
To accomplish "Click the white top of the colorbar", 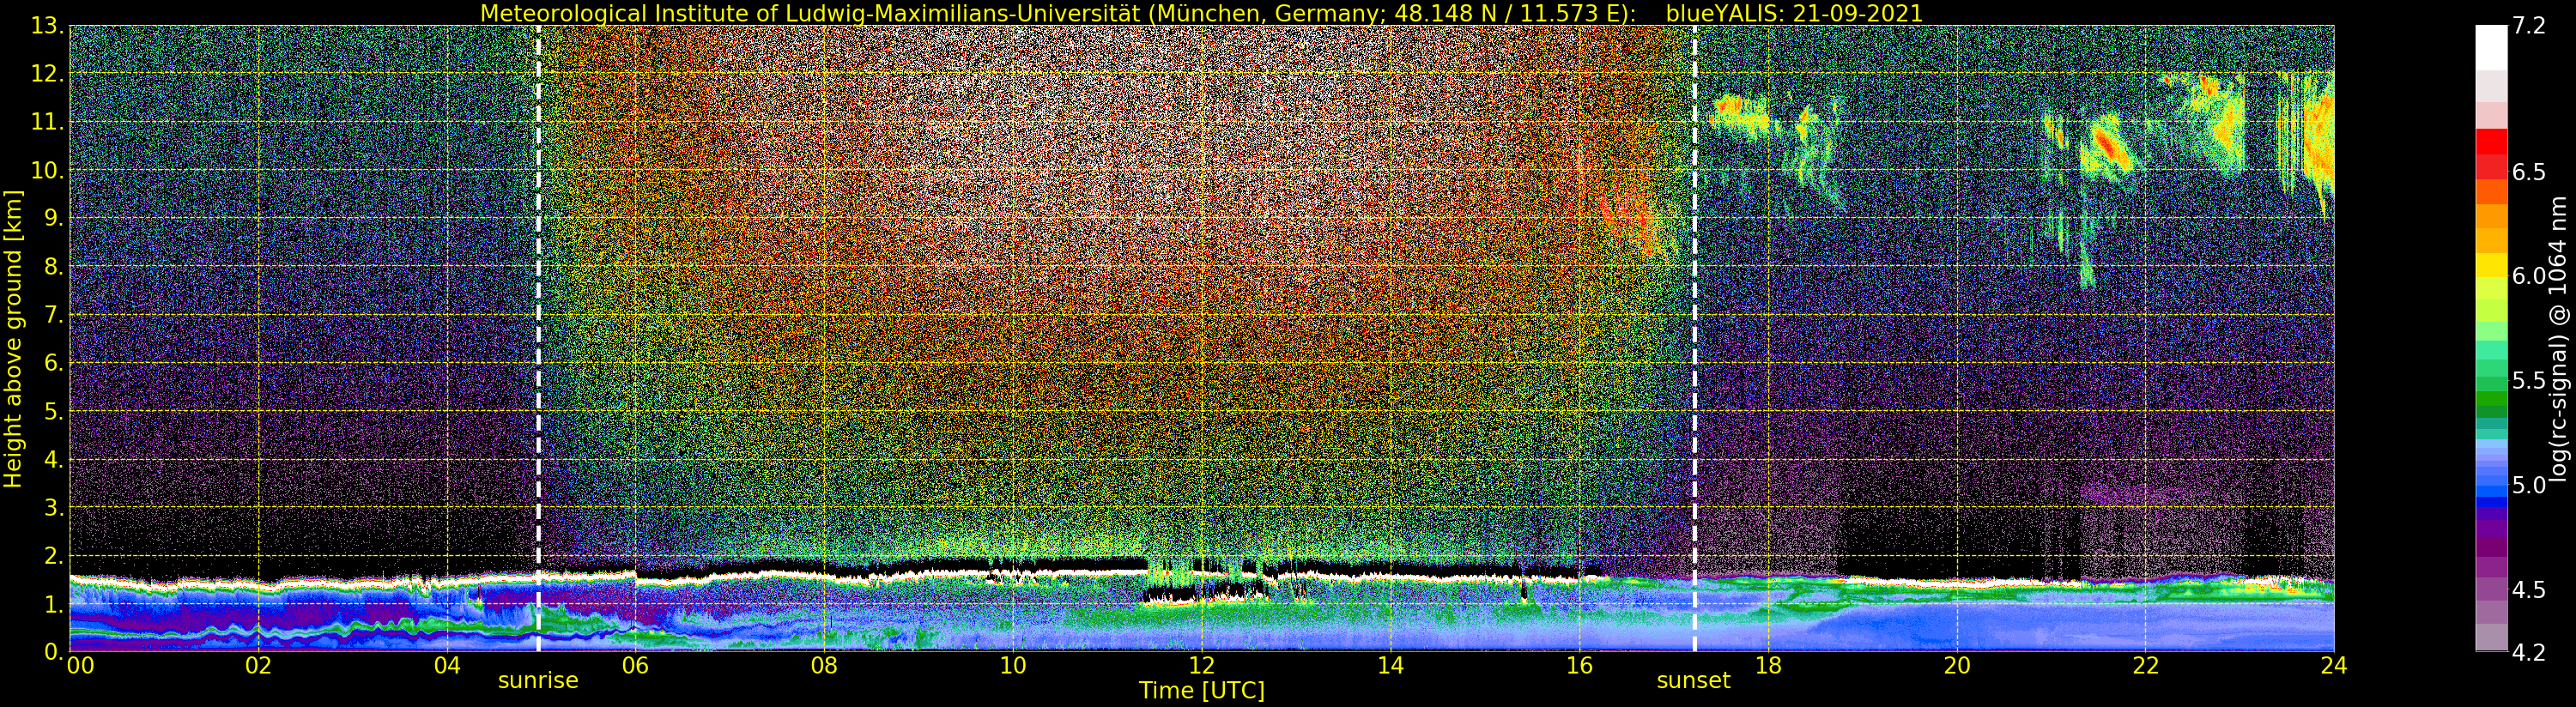I will [2491, 45].
